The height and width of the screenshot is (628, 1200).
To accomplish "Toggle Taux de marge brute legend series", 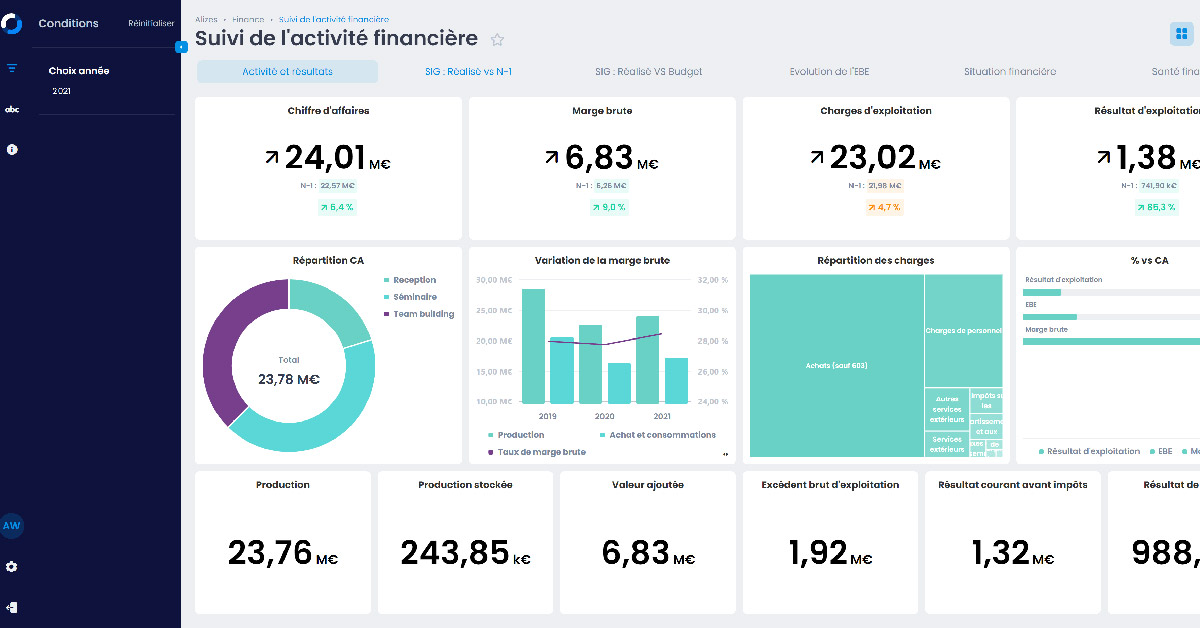I will click(536, 452).
